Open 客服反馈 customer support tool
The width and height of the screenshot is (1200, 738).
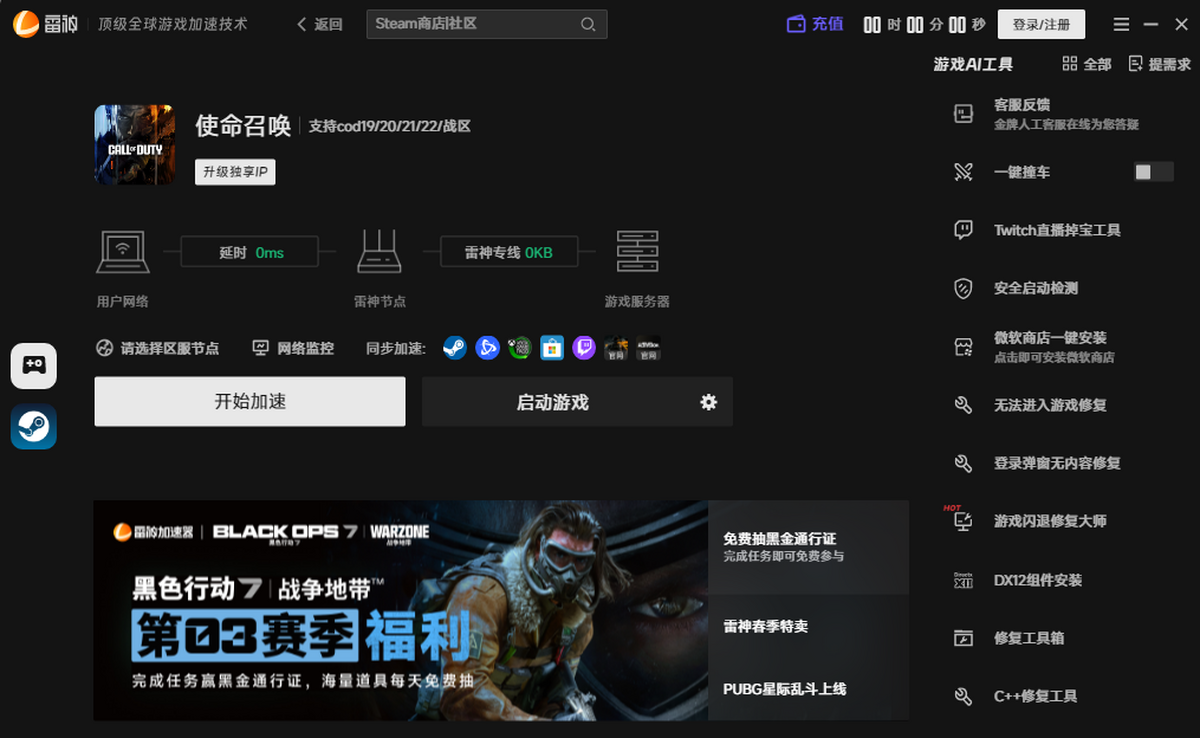1022,105
